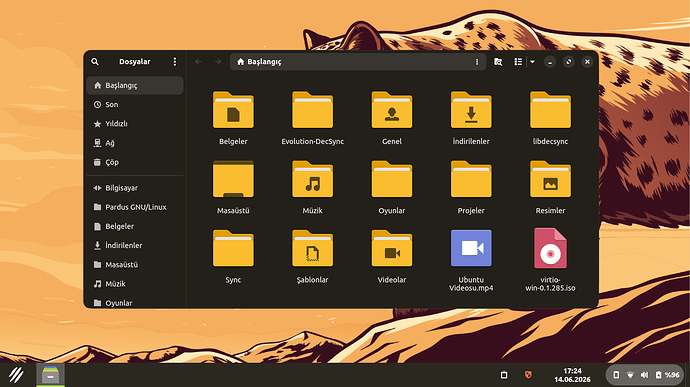Open Yıldızlı starred items in sidebar

coord(135,124)
